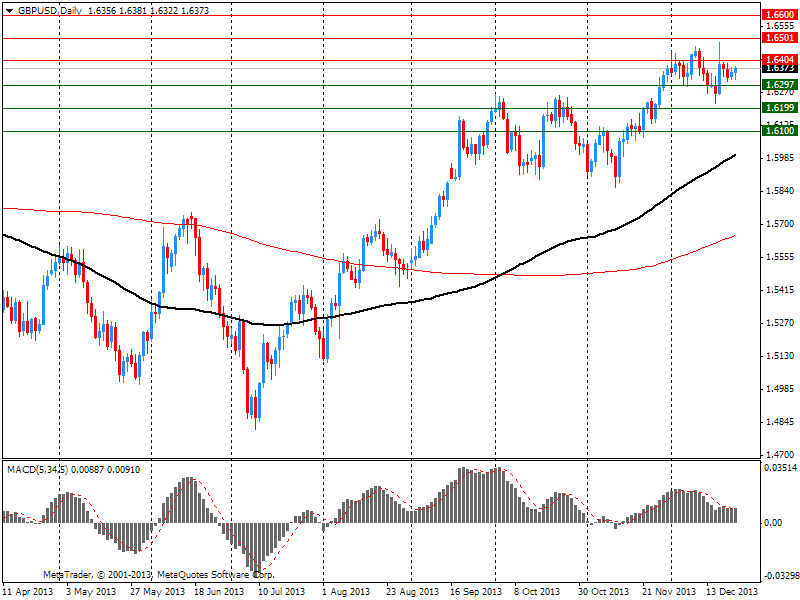Image resolution: width=800 pixels, height=600 pixels.
Task: Pick the green 1.6199 price level tag
Action: click(778, 108)
